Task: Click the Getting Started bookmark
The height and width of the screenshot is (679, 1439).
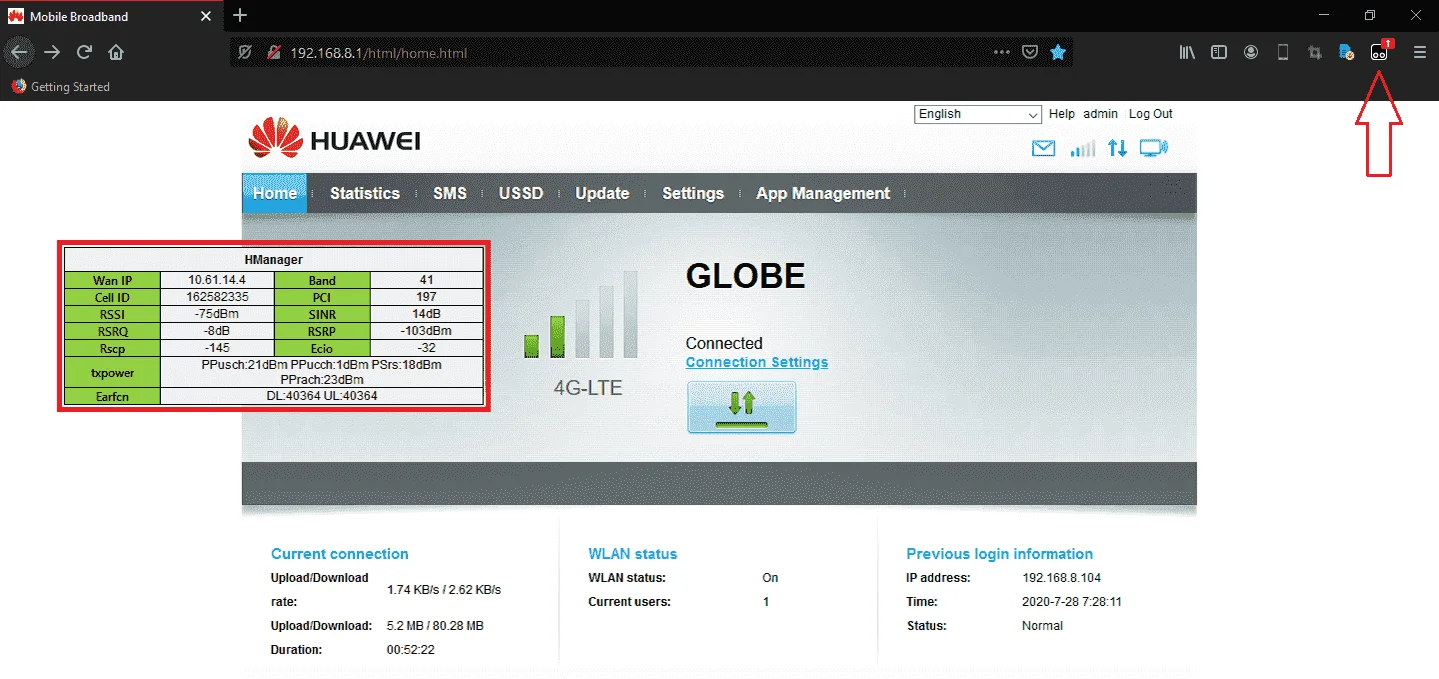Action: click(60, 87)
